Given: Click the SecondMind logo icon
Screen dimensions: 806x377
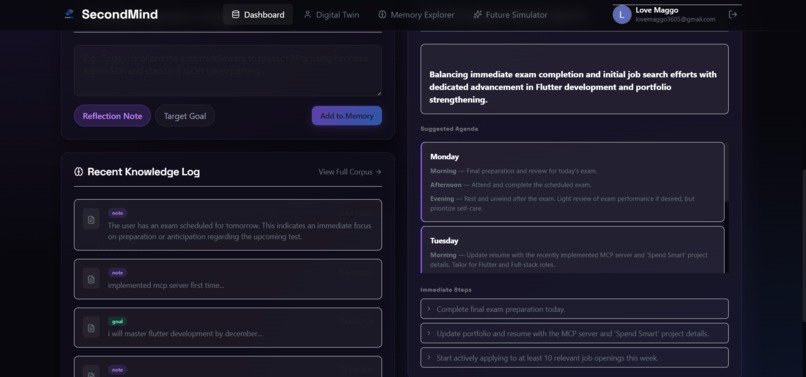Looking at the screenshot, I should pyautogui.click(x=69, y=14).
